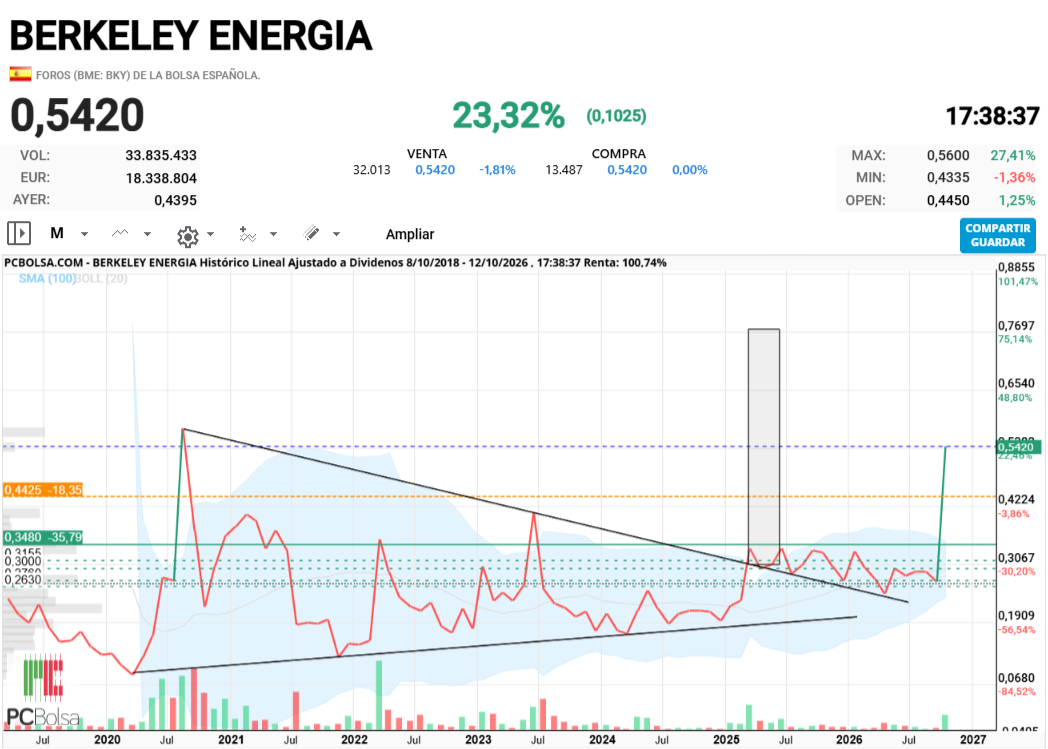Click the volume value 33.835.433

[x=161, y=156]
